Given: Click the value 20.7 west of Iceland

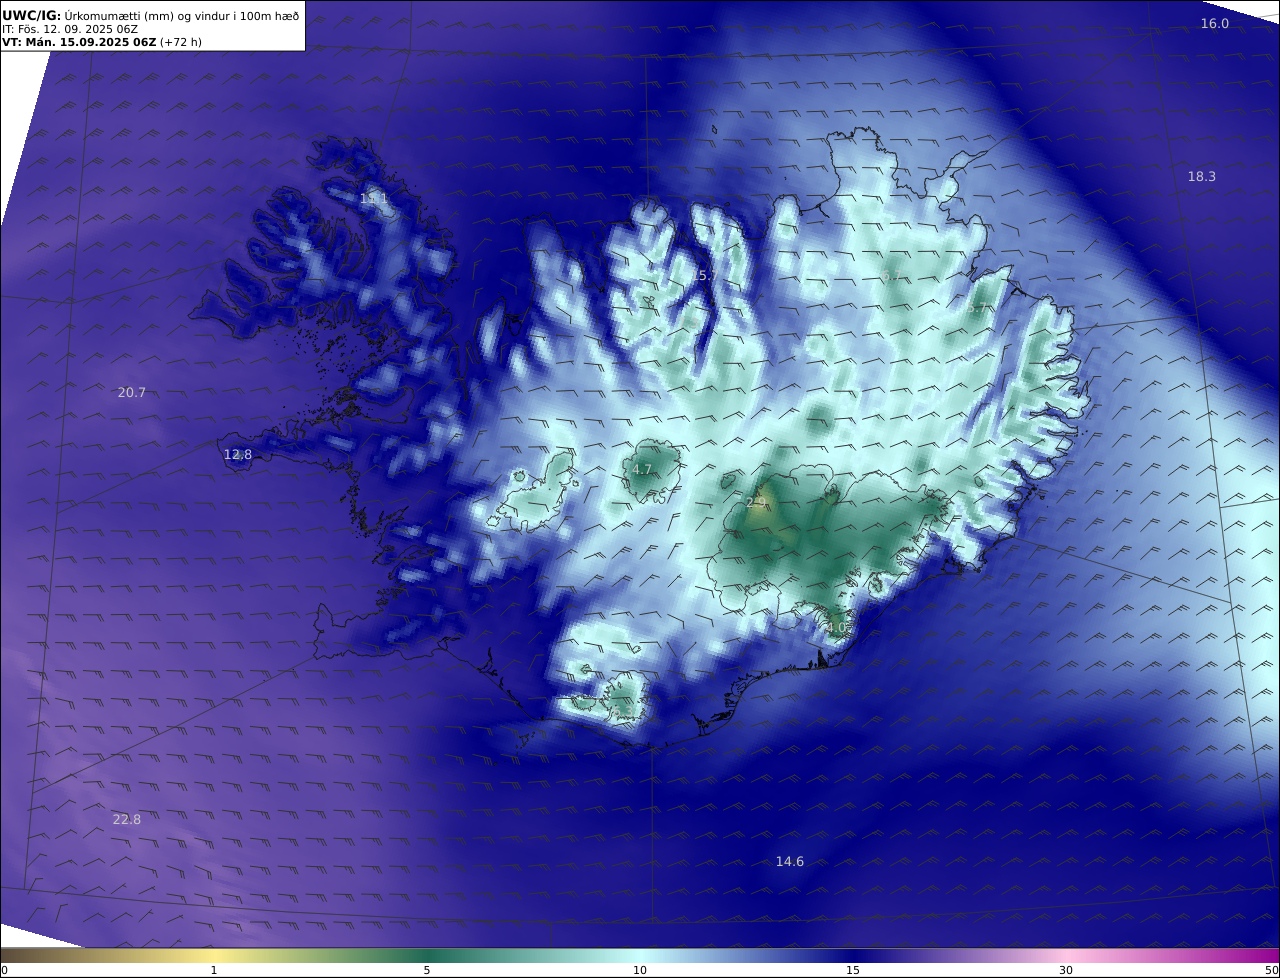Looking at the screenshot, I should (132, 393).
